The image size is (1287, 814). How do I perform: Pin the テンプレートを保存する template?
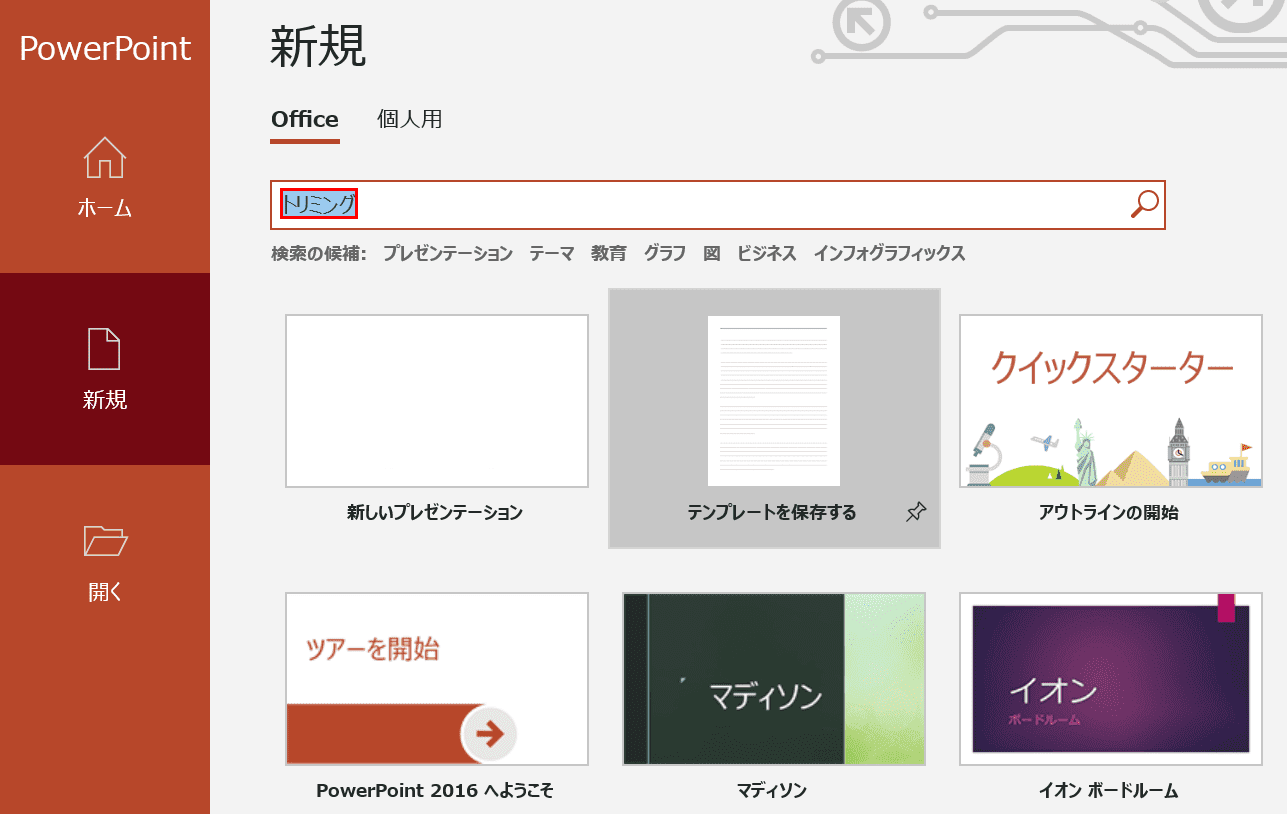[915, 513]
